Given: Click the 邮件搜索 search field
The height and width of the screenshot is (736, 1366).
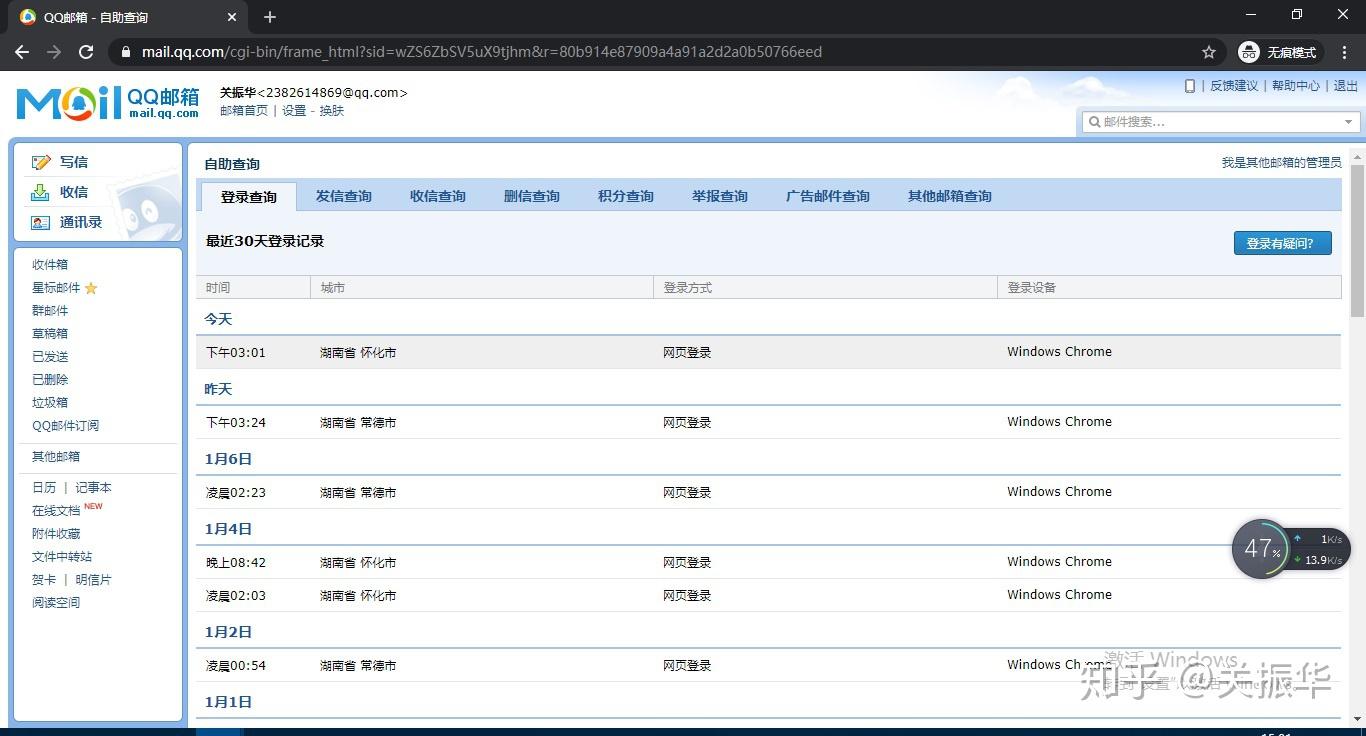Looking at the screenshot, I should coord(1220,122).
